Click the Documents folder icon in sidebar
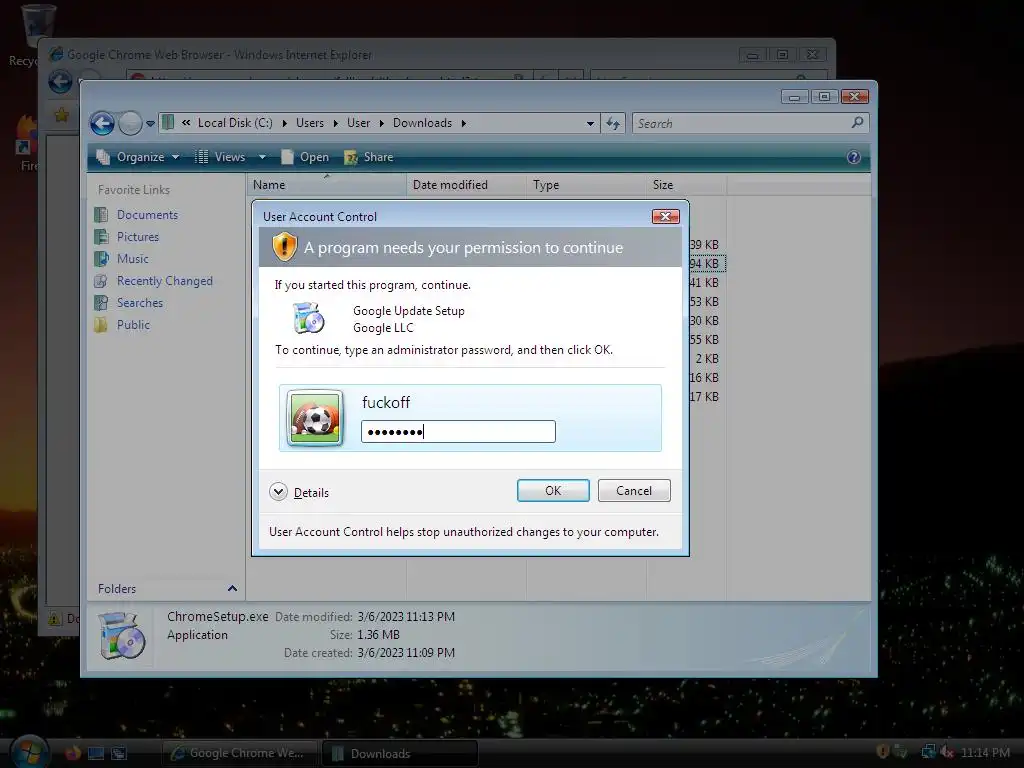The width and height of the screenshot is (1024, 768). tap(101, 215)
